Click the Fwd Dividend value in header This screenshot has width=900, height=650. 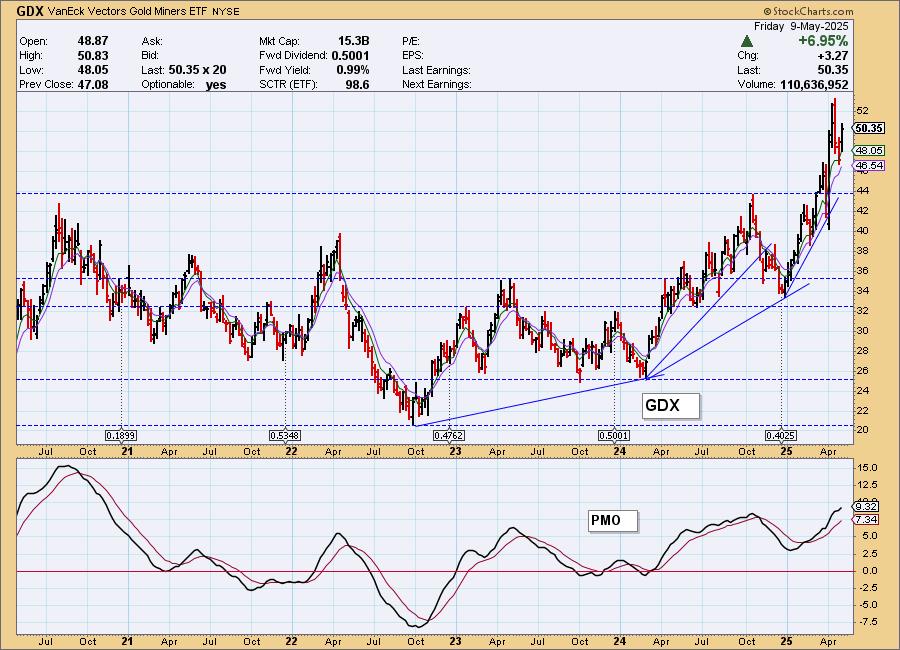pos(351,56)
